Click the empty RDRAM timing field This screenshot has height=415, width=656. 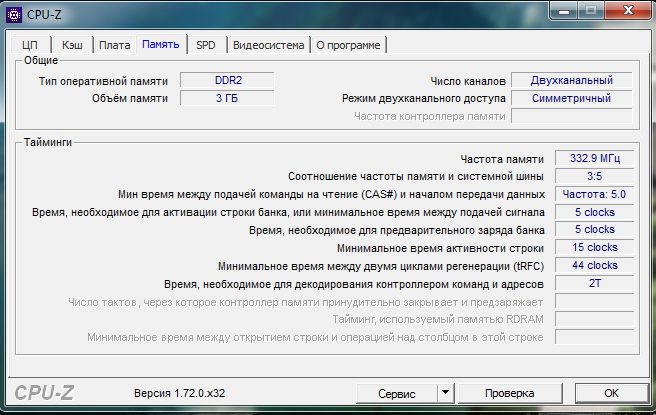594,319
